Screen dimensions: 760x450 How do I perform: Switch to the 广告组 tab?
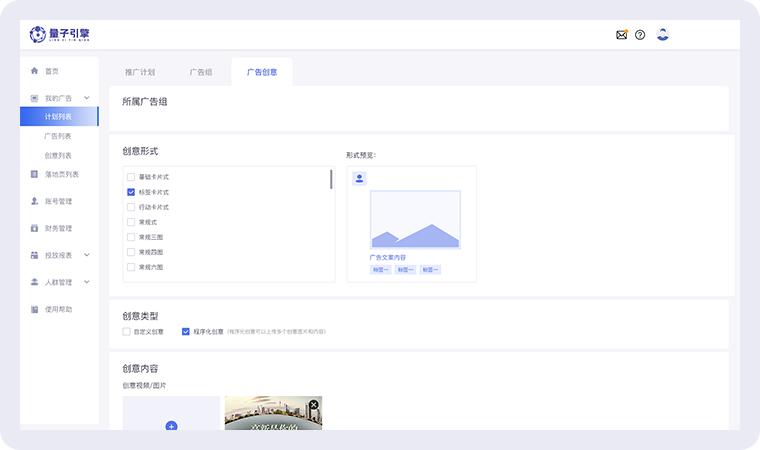pyautogui.click(x=201, y=73)
